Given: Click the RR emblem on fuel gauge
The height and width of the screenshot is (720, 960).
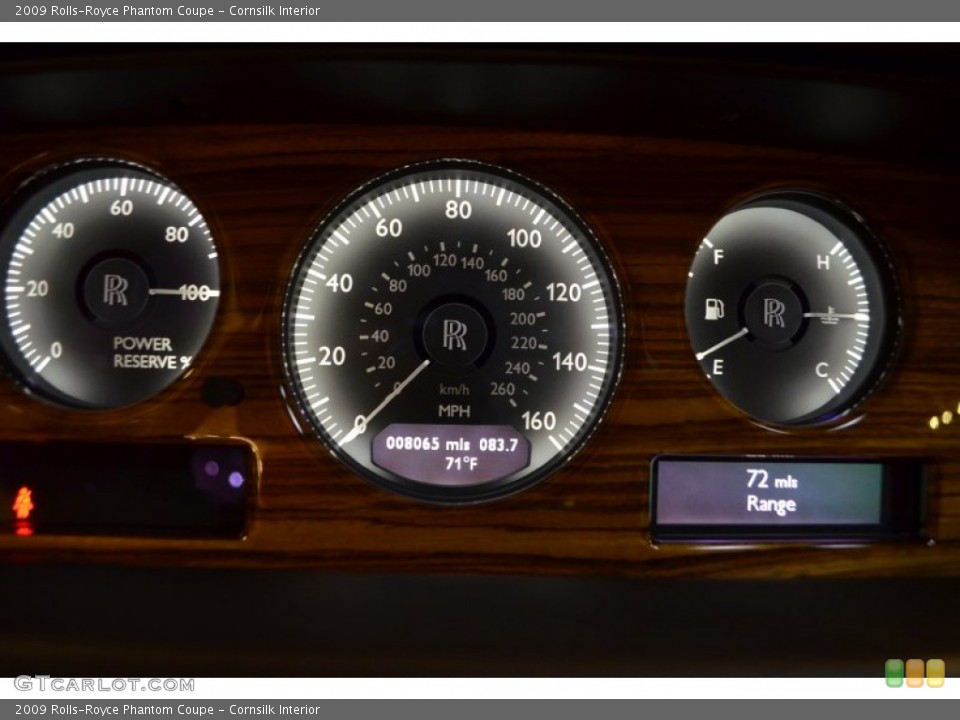Looking at the screenshot, I should 774,312.
